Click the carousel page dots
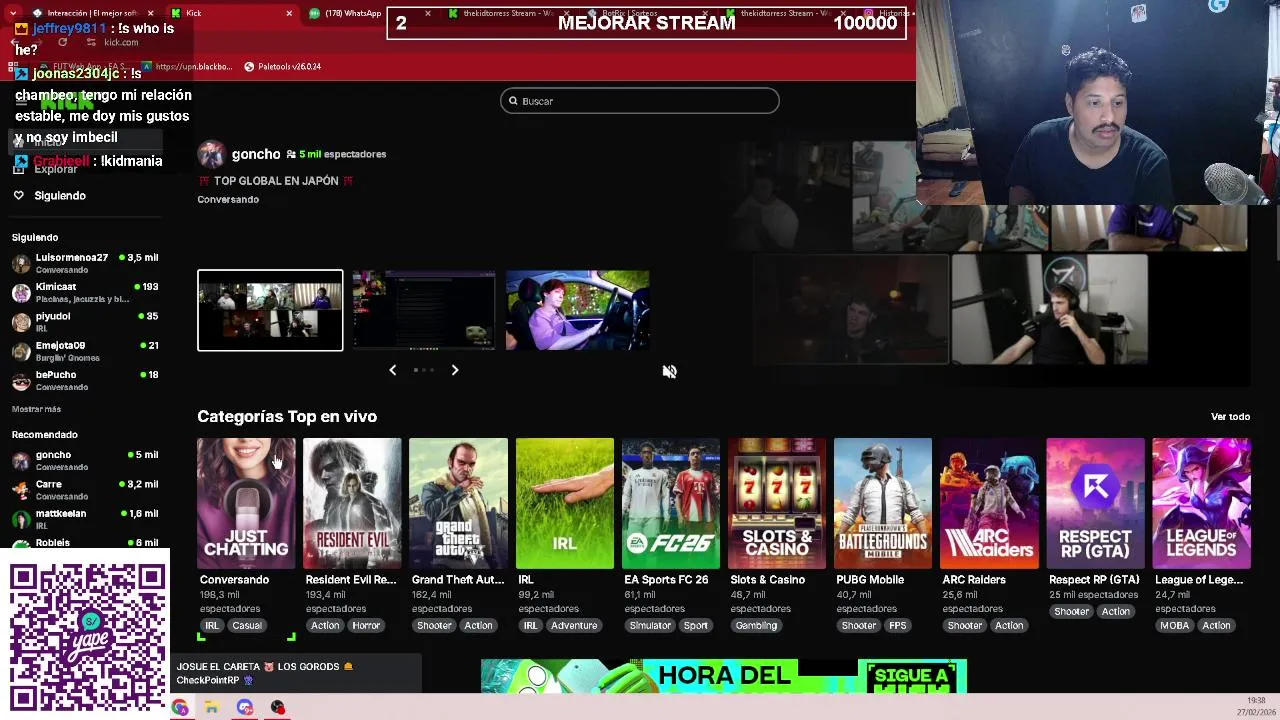 tap(424, 370)
